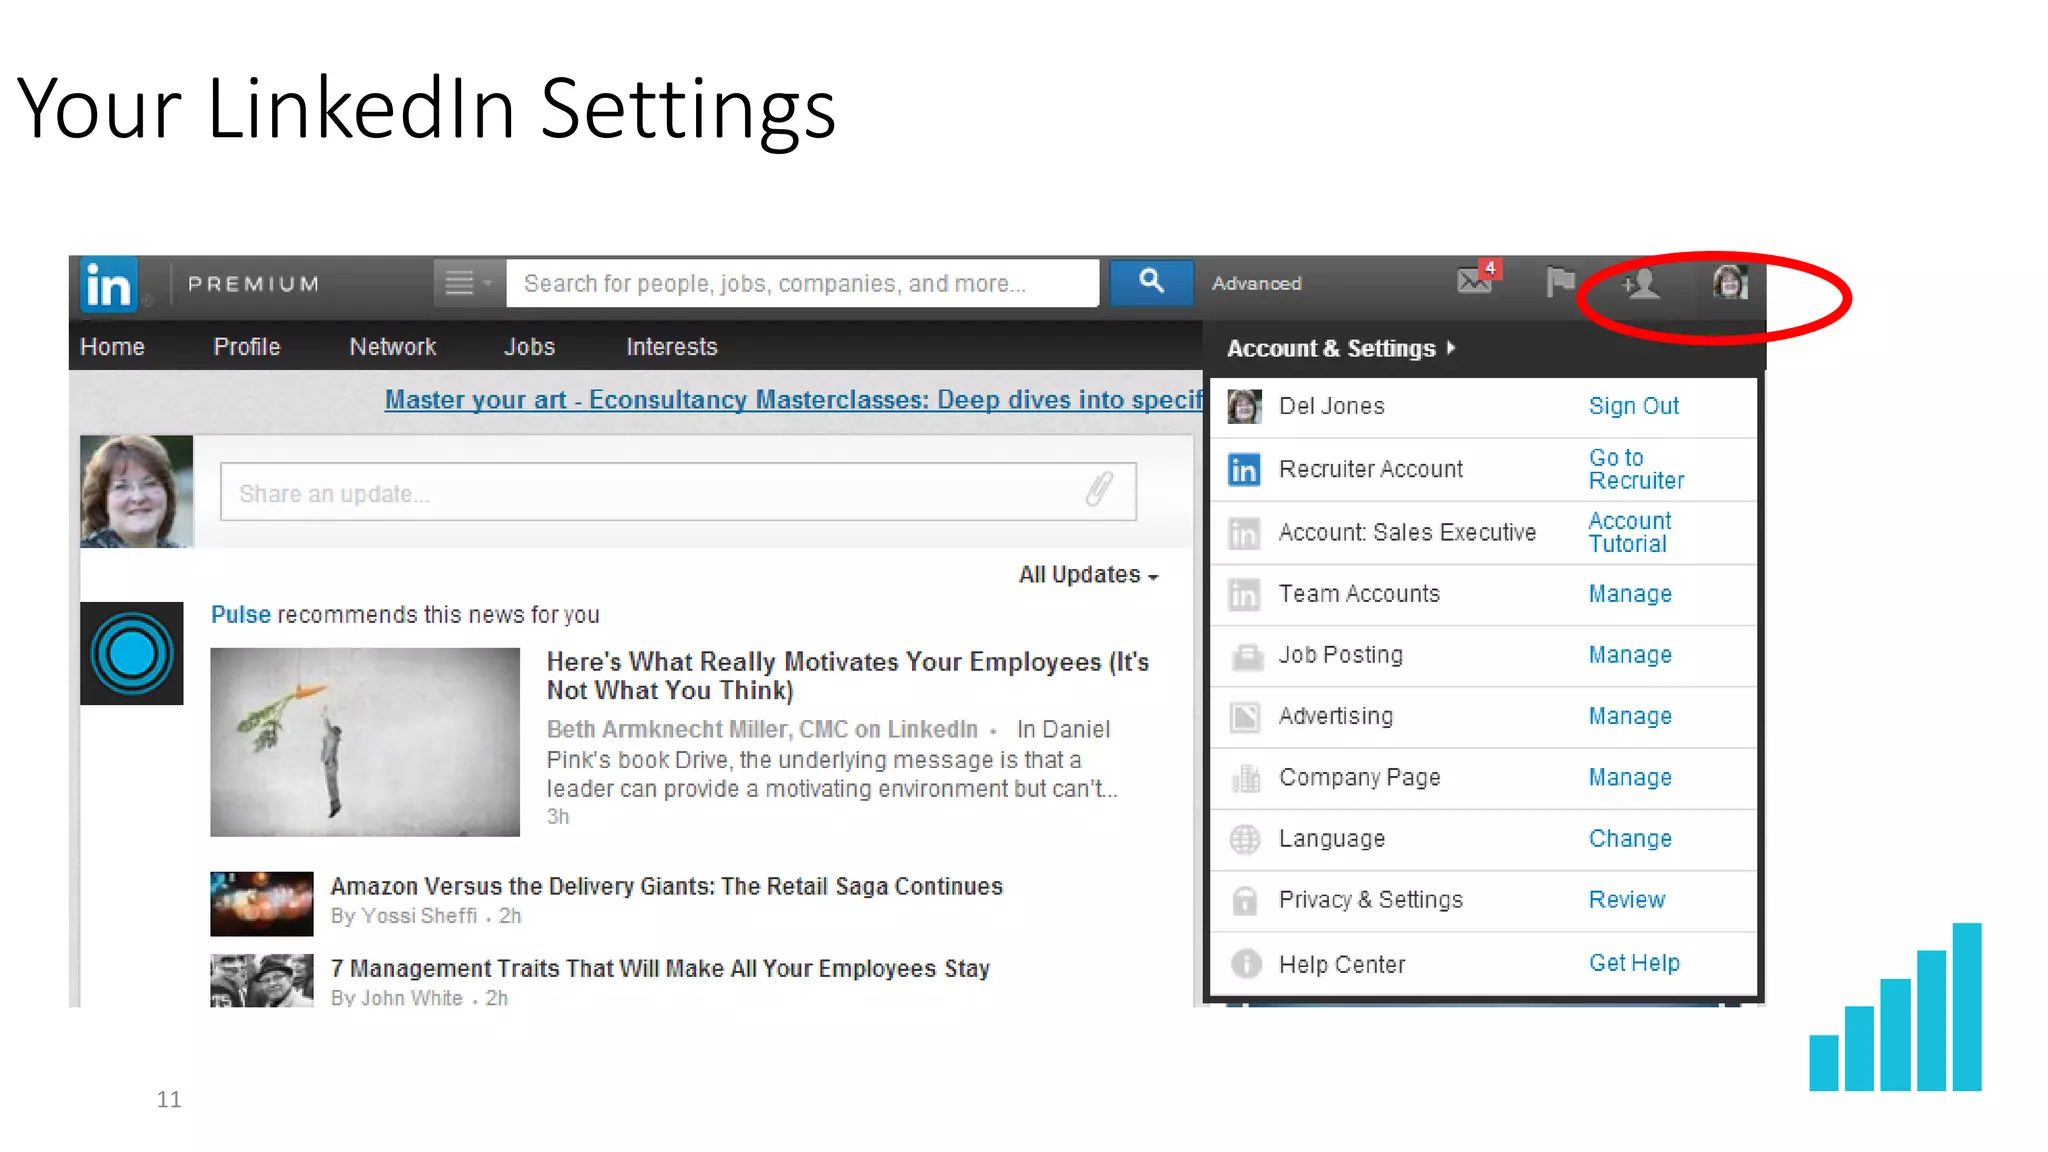Open the Network menu
The height and width of the screenshot is (1152, 2048).
[393, 347]
